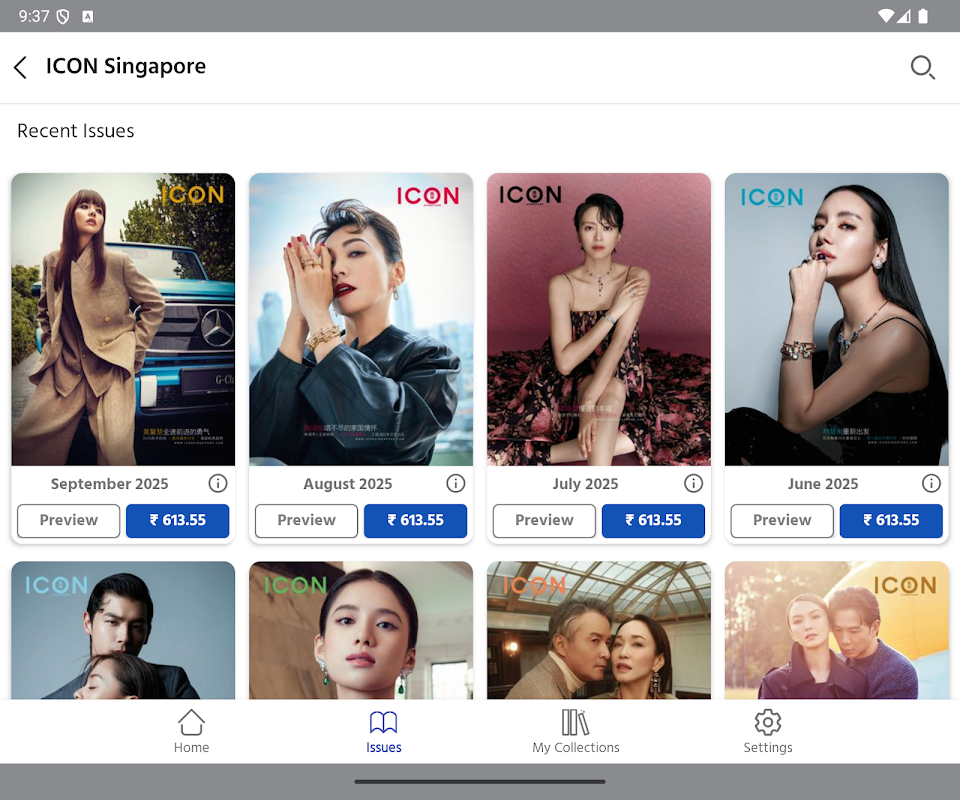The image size is (960, 800).
Task: Open the Home tab
Action: click(191, 731)
